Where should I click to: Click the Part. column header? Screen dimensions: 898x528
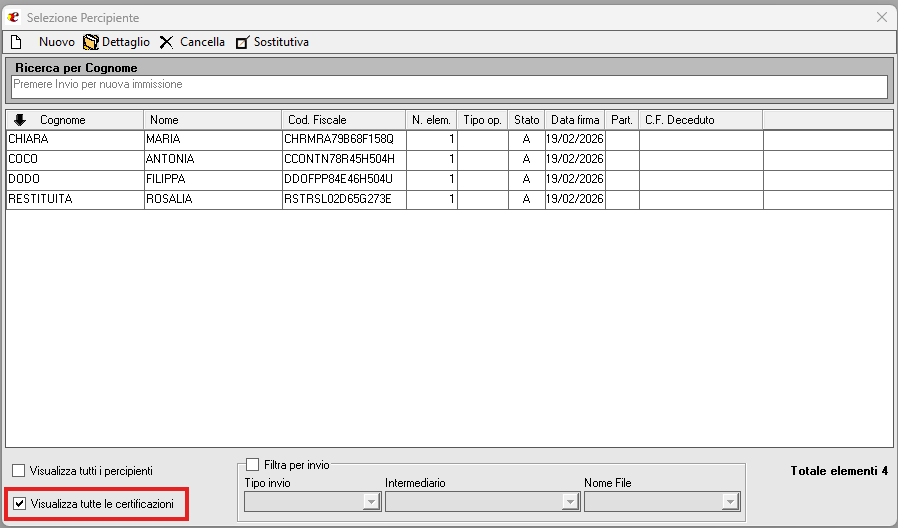click(x=622, y=120)
